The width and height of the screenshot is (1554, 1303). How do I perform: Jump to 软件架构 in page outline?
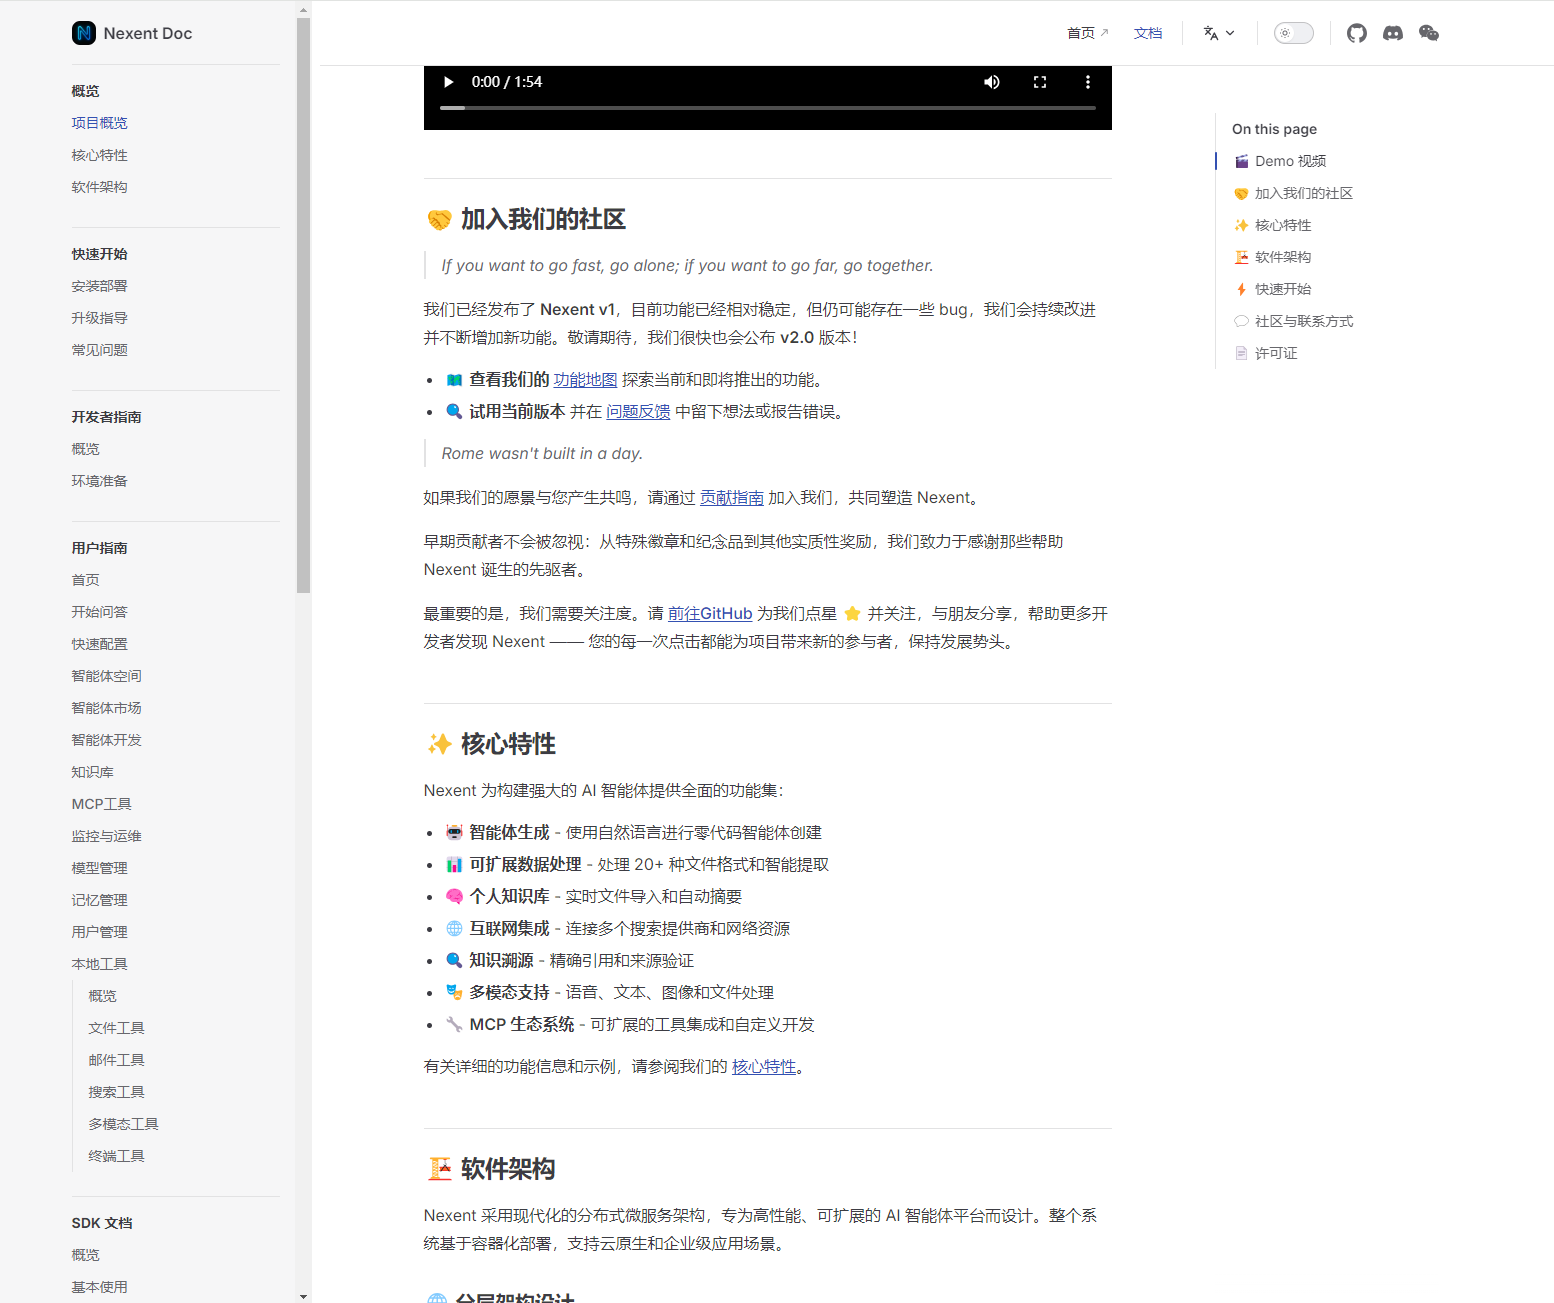[x=1272, y=257]
